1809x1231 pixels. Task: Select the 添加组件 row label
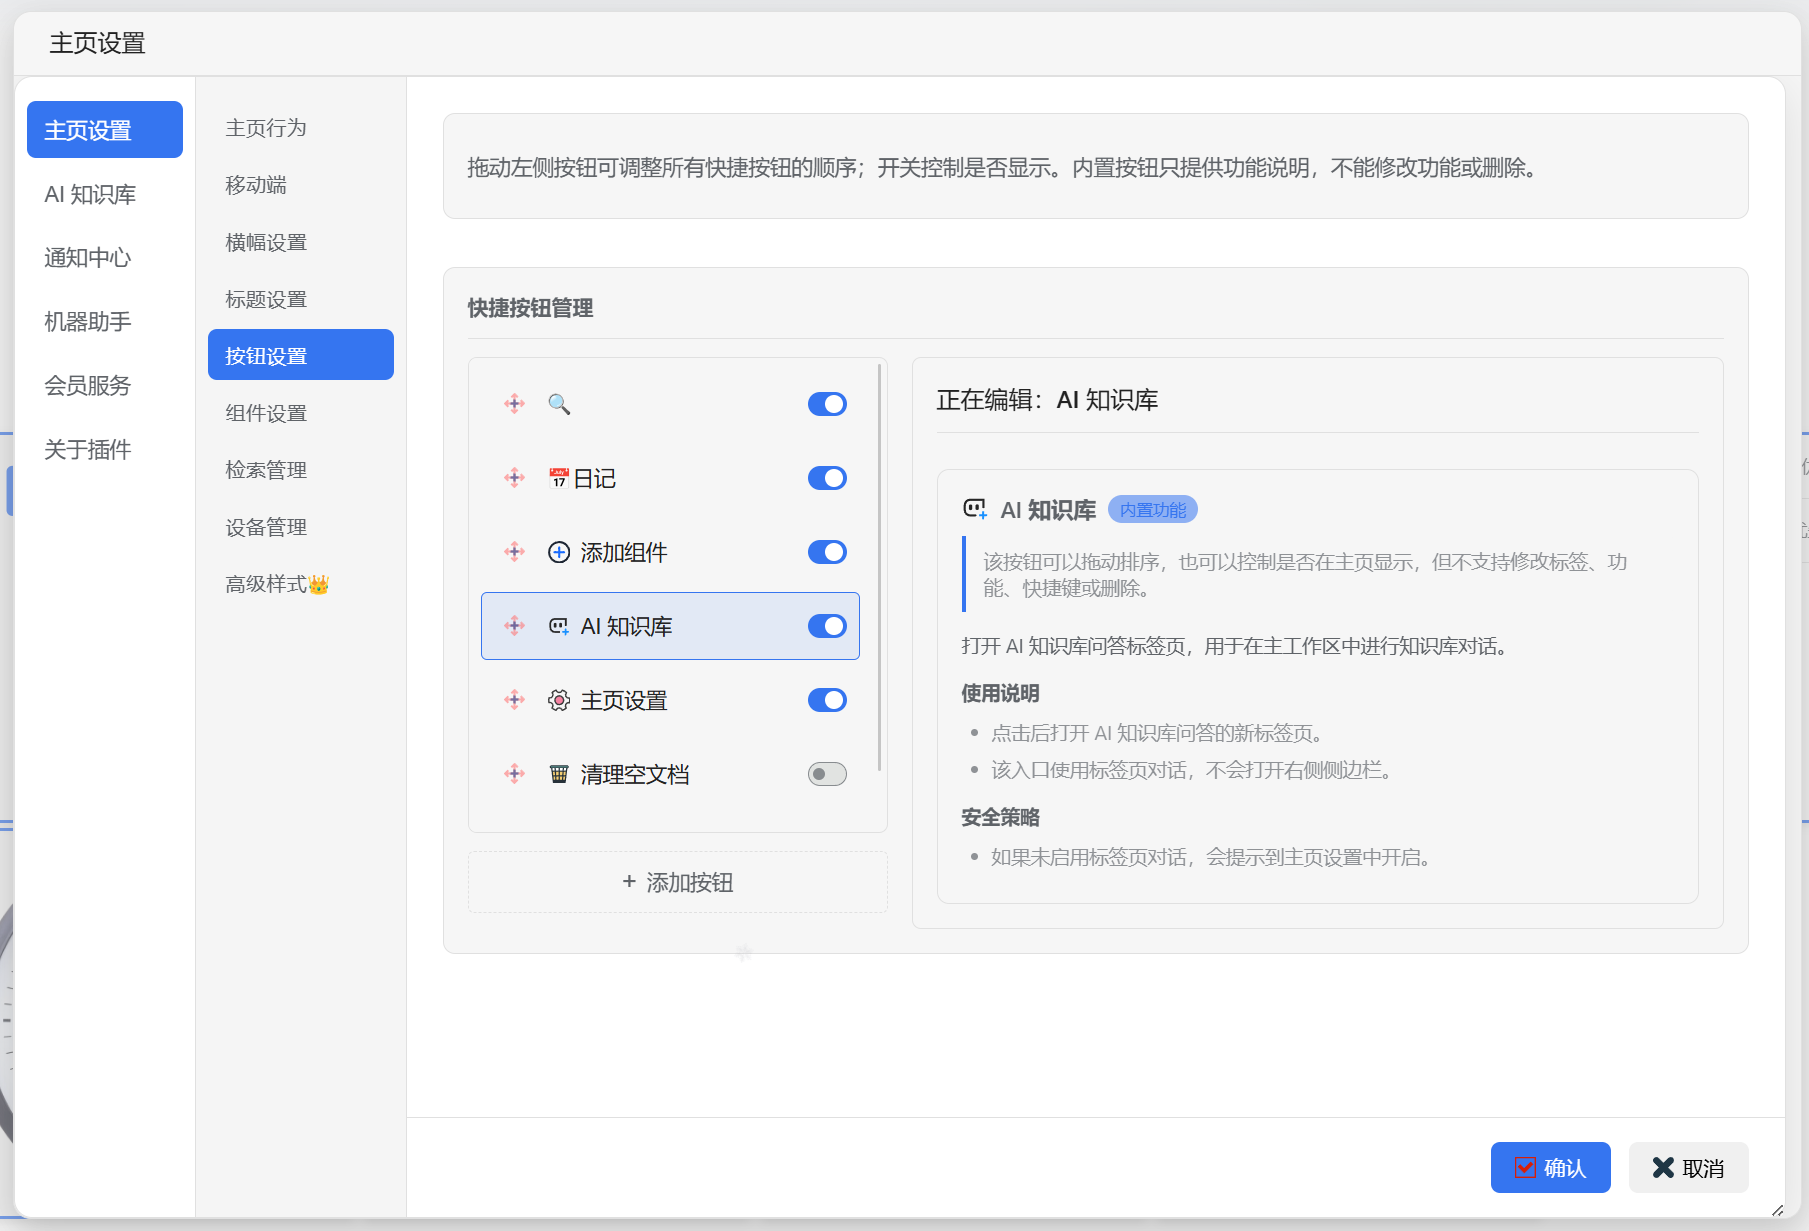[624, 552]
